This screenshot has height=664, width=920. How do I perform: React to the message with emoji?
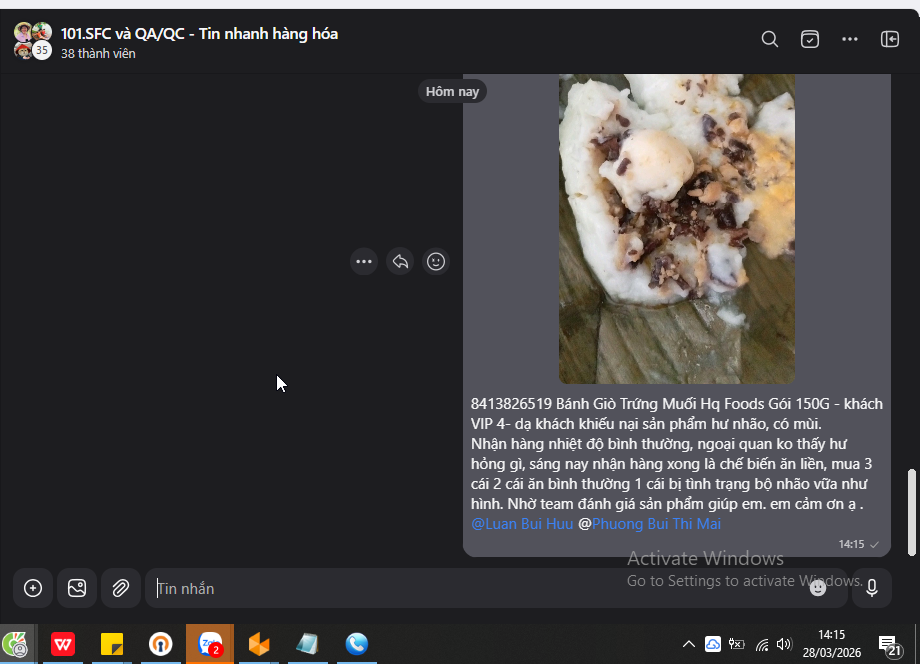pyautogui.click(x=435, y=262)
